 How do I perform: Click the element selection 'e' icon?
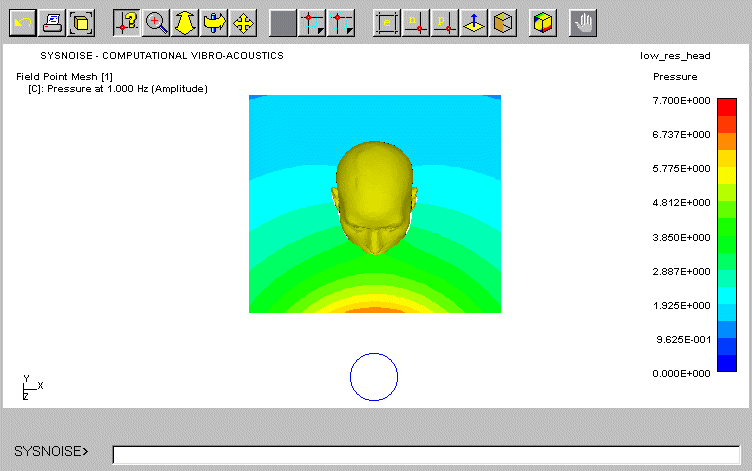tap(386, 21)
